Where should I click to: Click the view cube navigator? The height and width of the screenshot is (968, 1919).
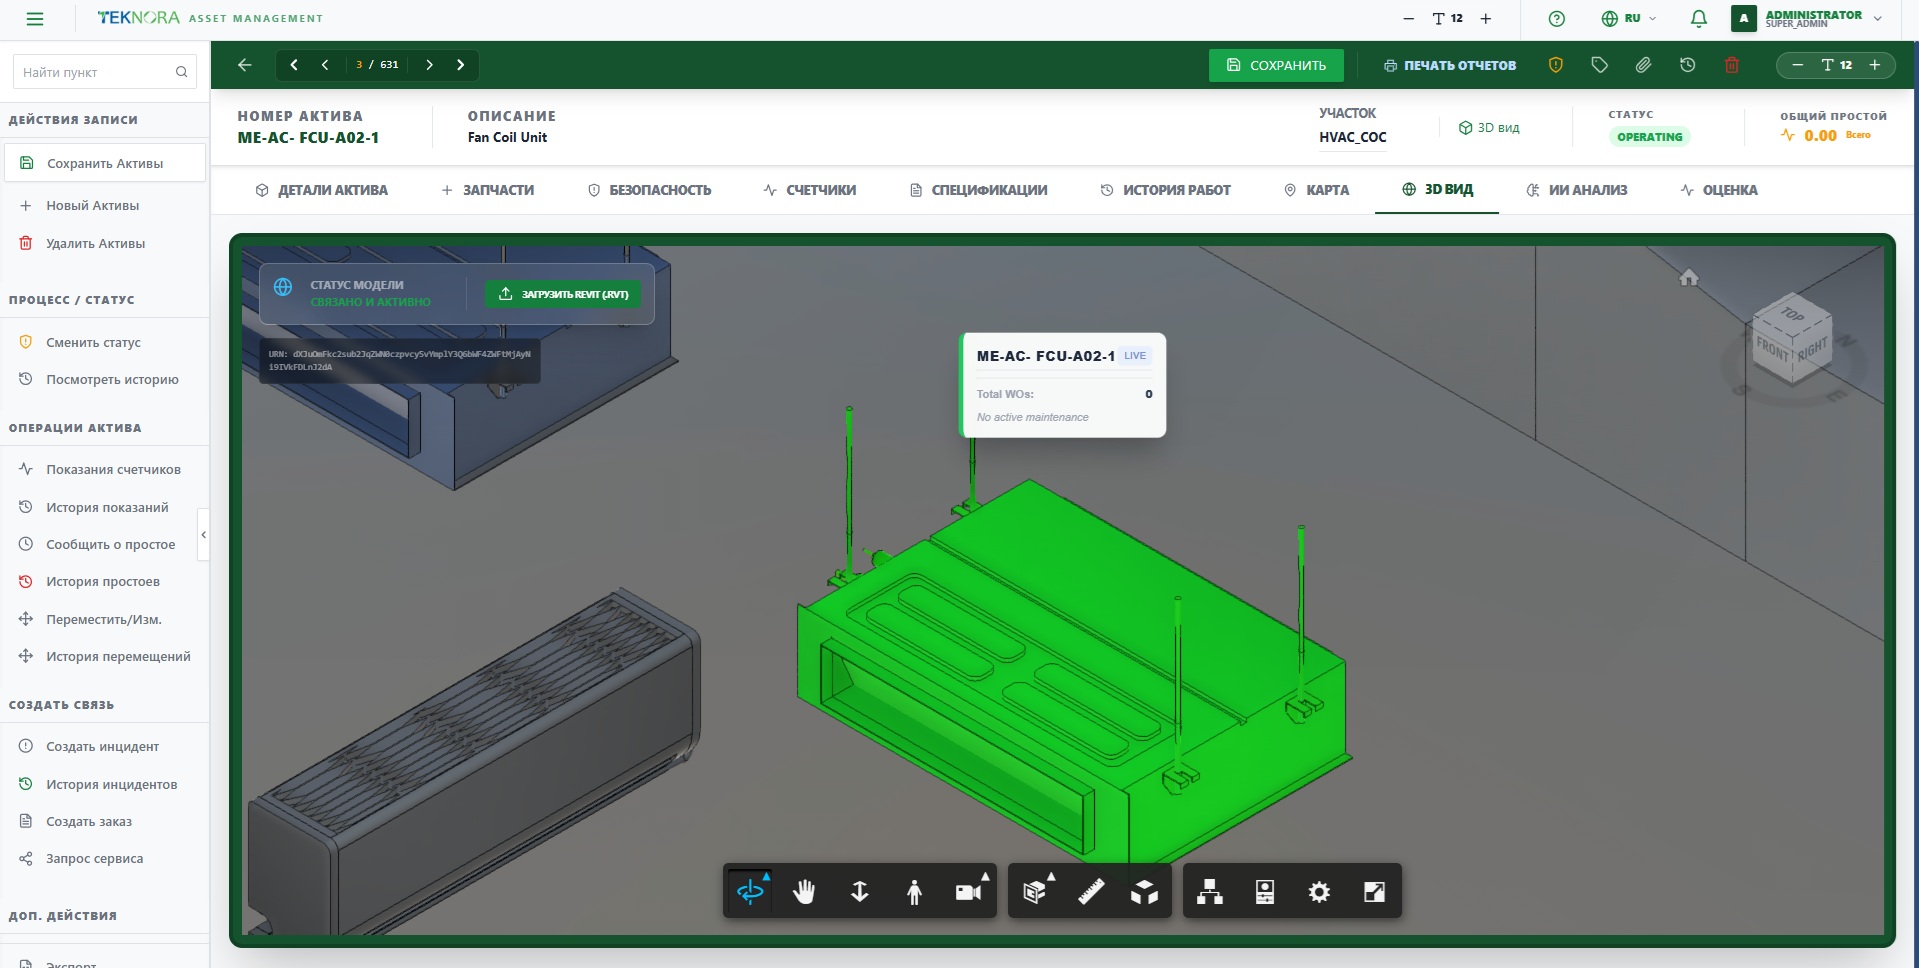(x=1793, y=340)
